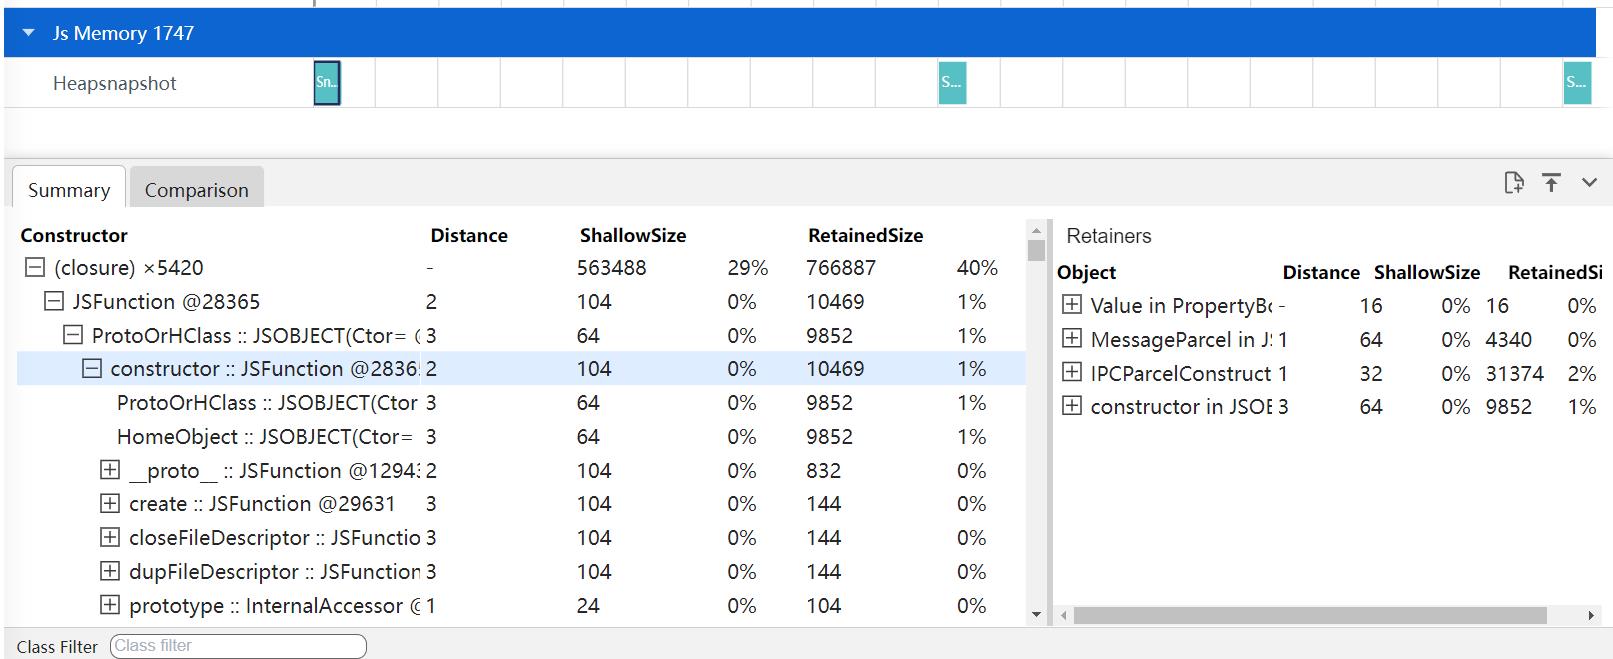Select the middle heap snapshot marker in timeline
This screenshot has height=659, width=1613.
[x=952, y=83]
